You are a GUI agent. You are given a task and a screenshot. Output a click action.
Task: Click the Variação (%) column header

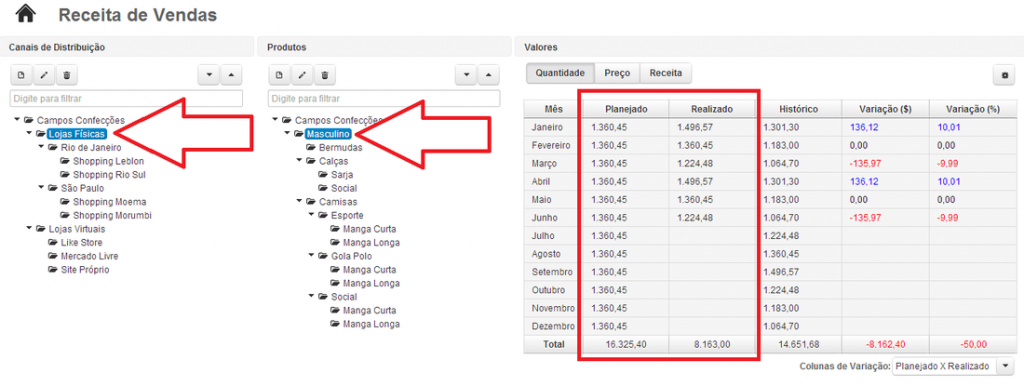973,109
